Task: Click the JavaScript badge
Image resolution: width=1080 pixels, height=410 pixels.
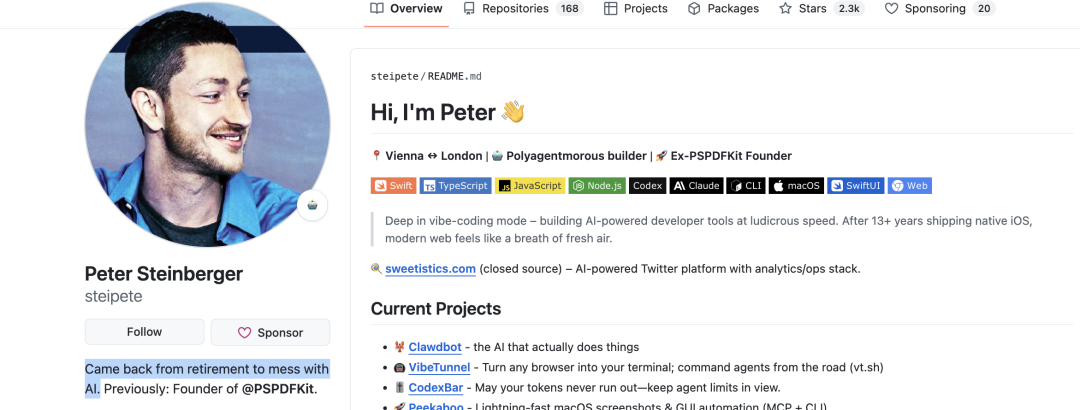Action: pyautogui.click(x=530, y=185)
